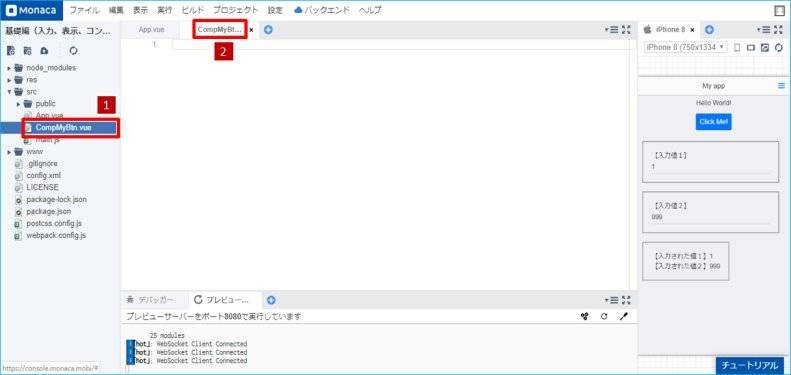Select package-lock.json in the file tree
The image size is (791, 375).
point(56,199)
